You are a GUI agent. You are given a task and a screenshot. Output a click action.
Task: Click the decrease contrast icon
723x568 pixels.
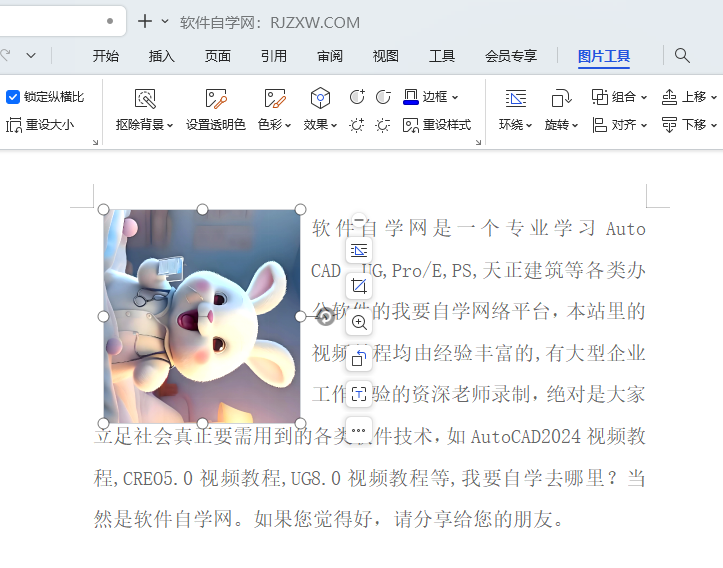(x=383, y=97)
